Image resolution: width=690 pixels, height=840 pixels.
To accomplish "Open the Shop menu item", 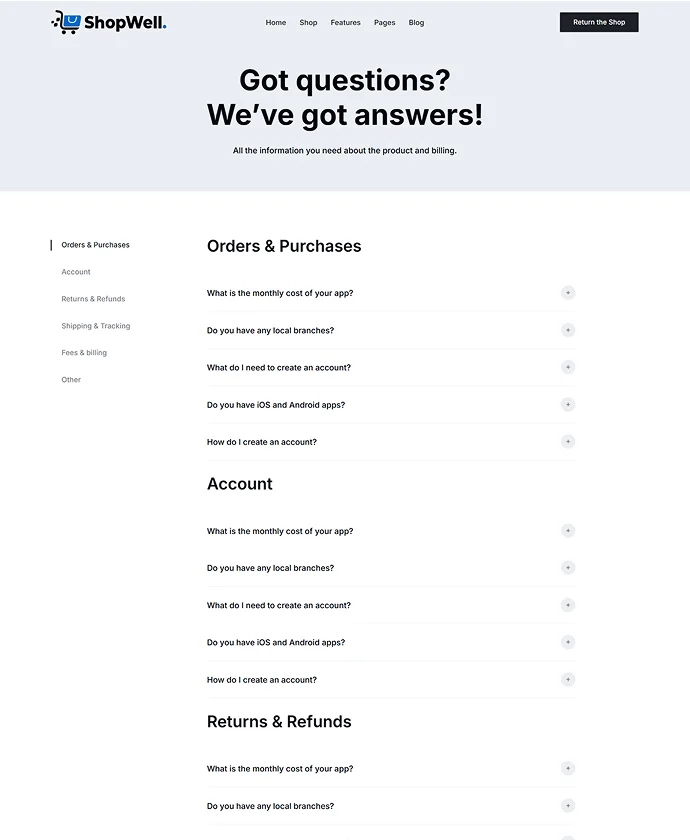I will point(308,22).
